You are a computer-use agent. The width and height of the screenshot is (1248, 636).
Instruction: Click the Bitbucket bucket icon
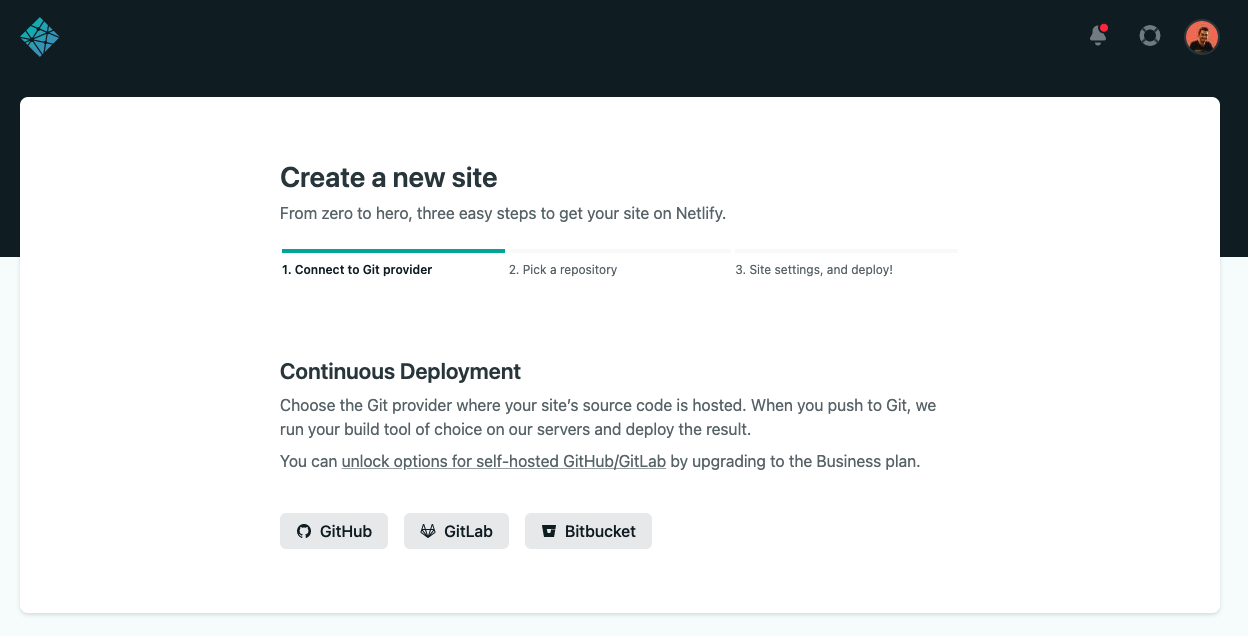548,531
